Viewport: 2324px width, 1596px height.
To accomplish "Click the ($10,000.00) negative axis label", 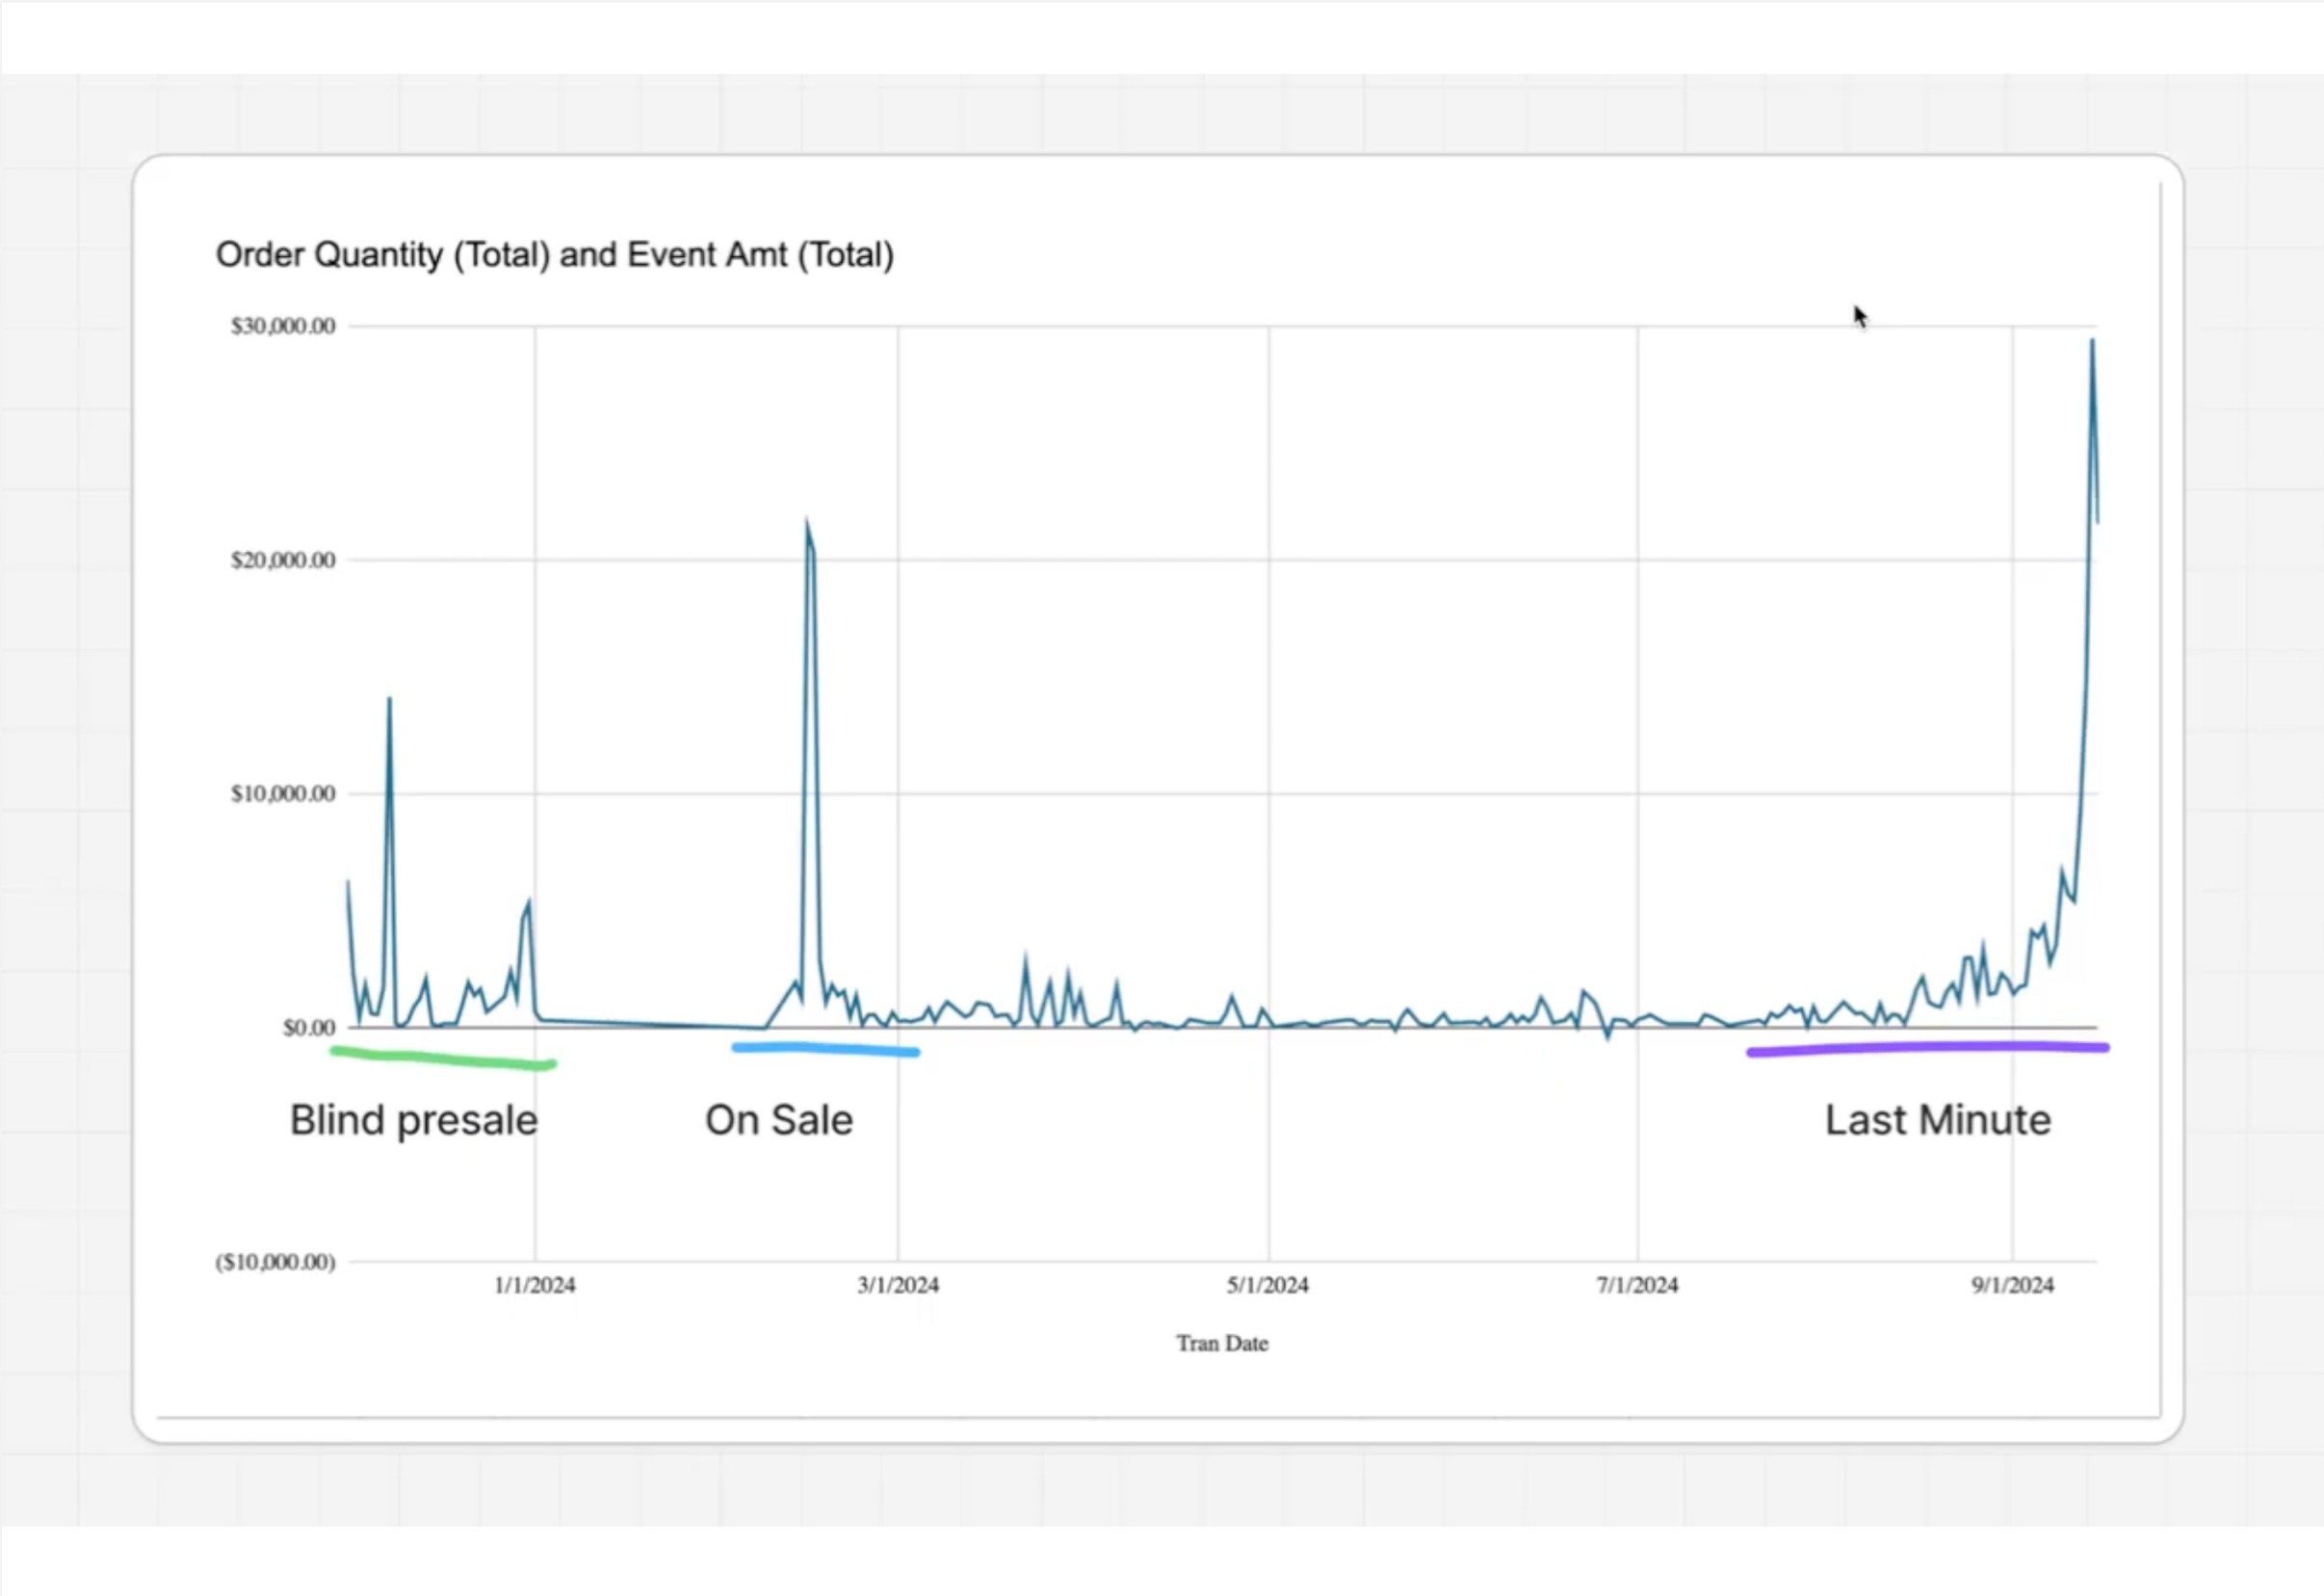I will tap(275, 1262).
